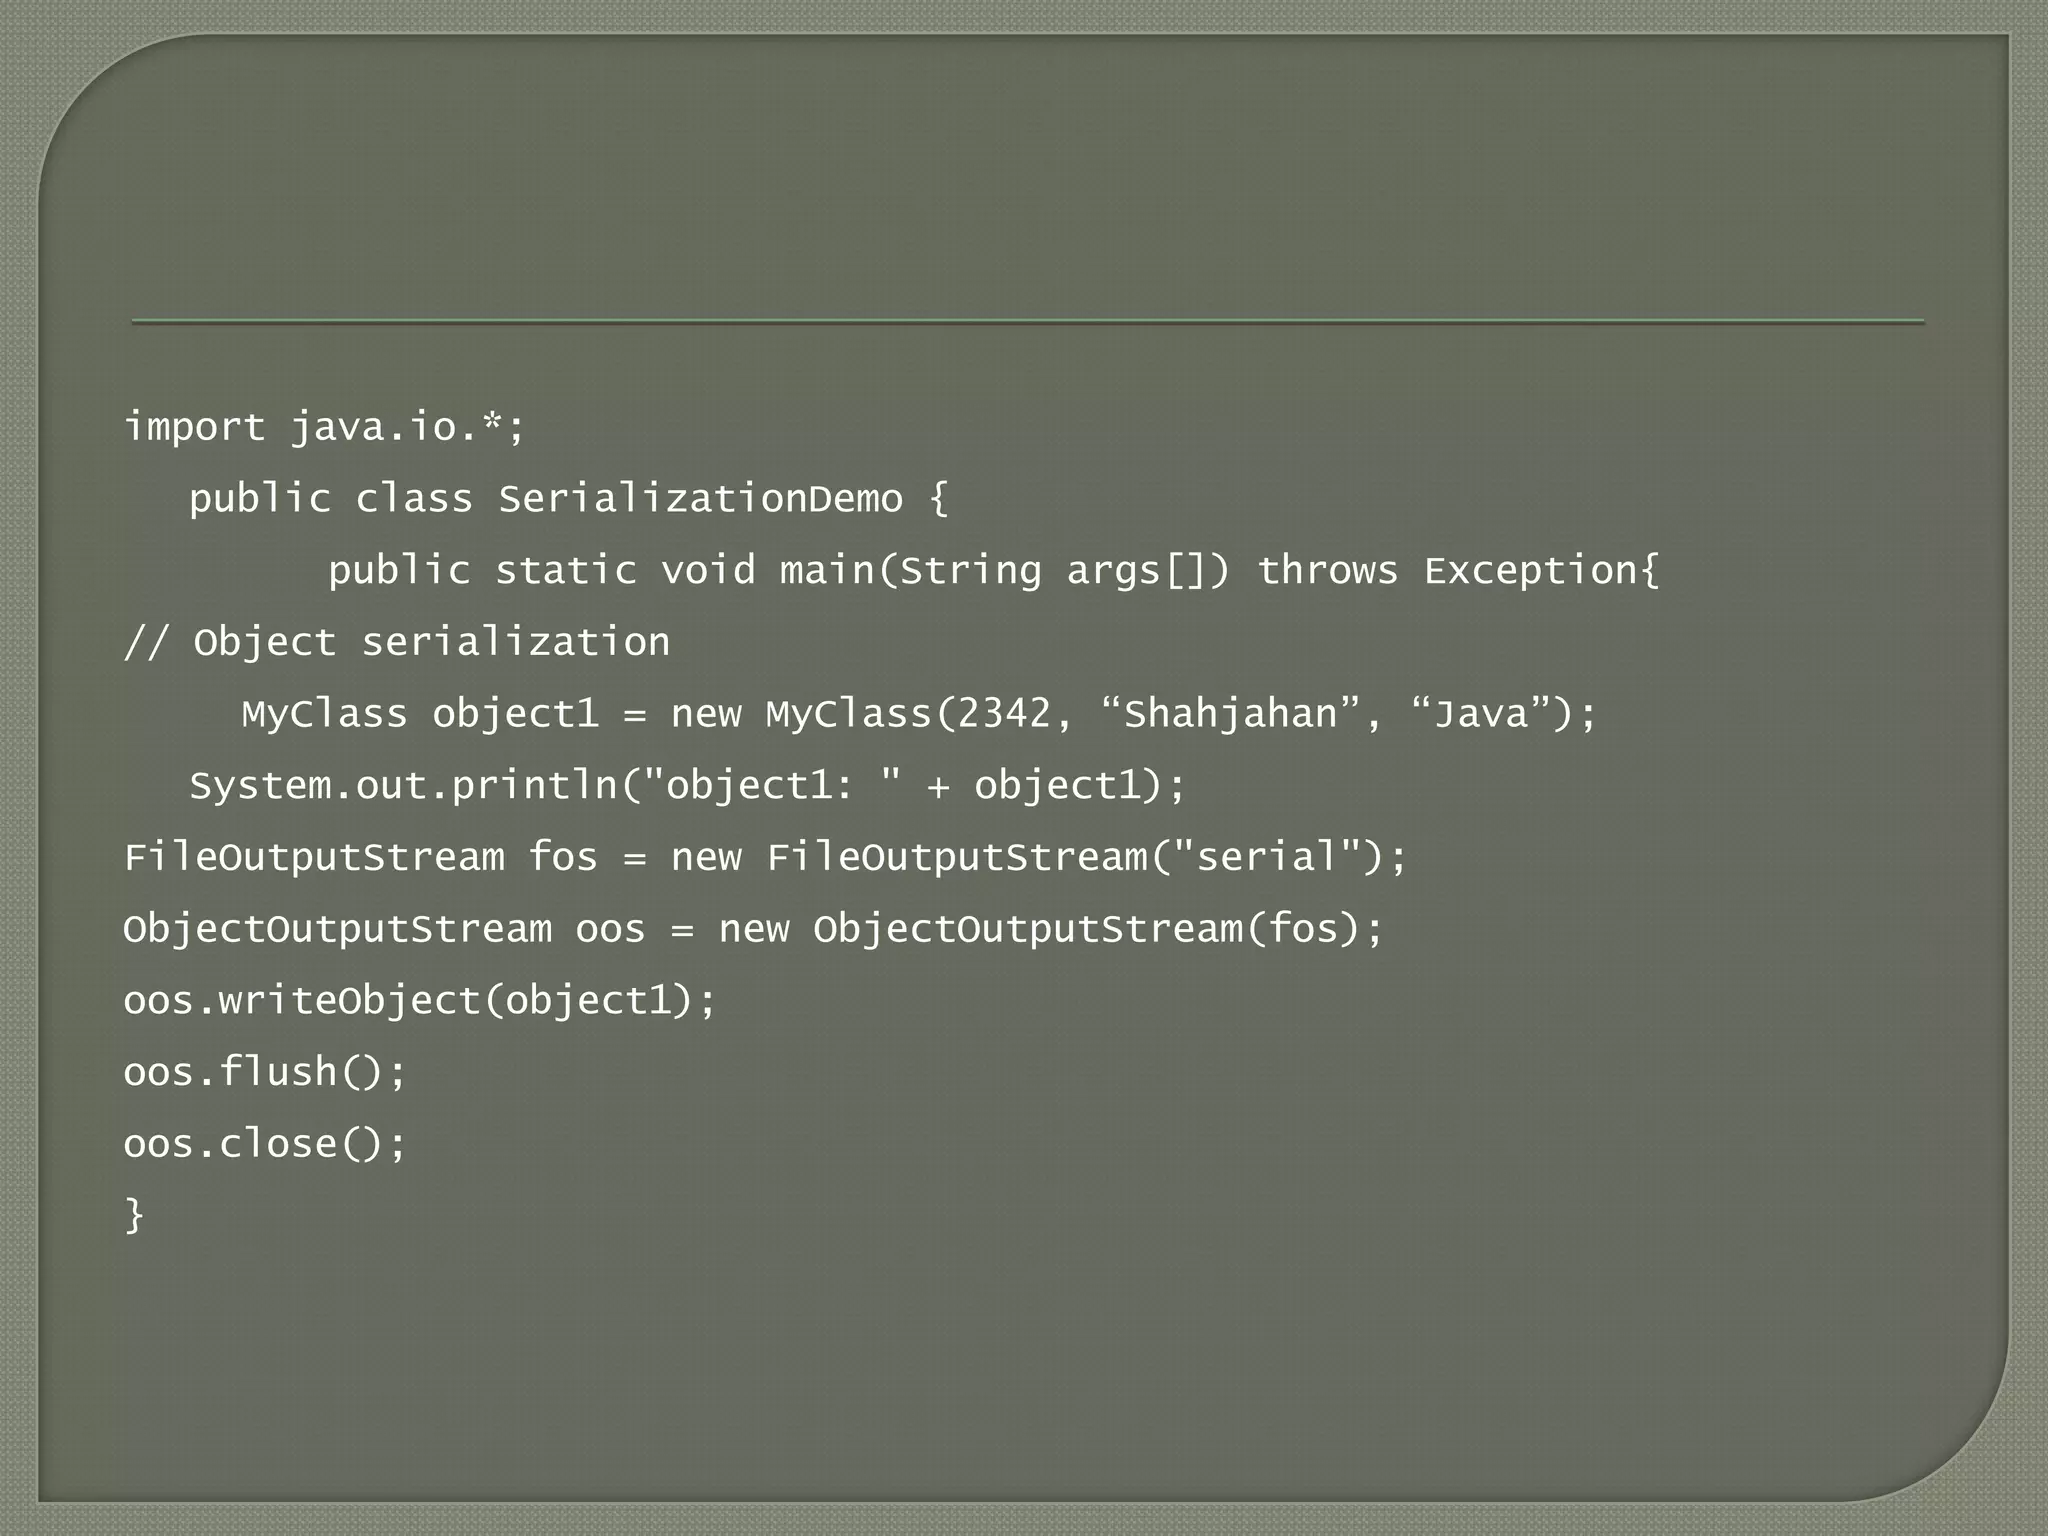Screen dimensions: 2048x1536
Task: Click the 'public class' keywords
Action: click(330, 498)
